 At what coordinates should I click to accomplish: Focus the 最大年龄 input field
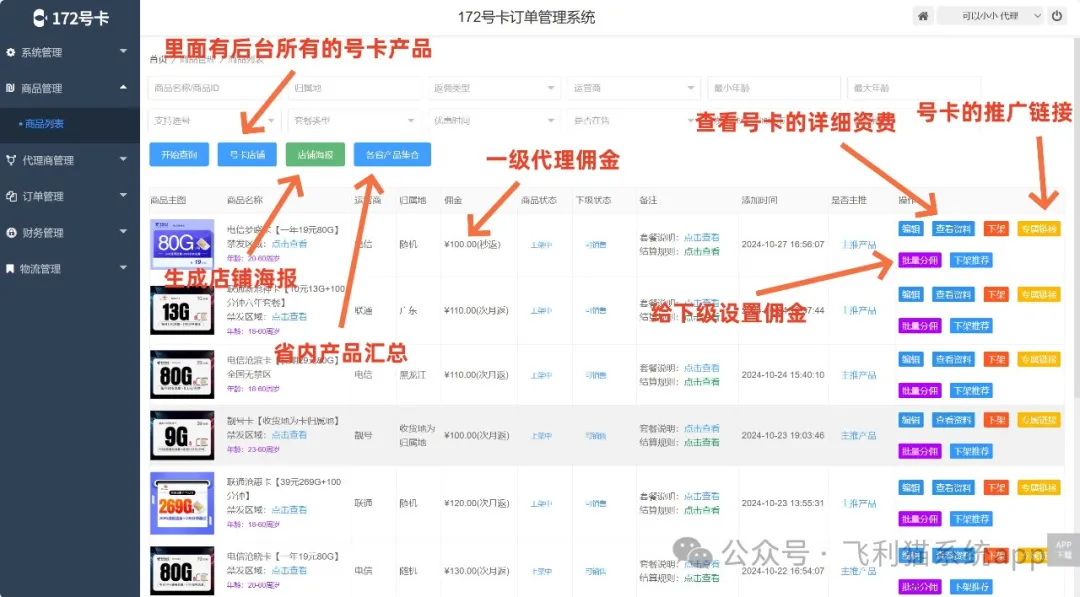tap(913, 88)
